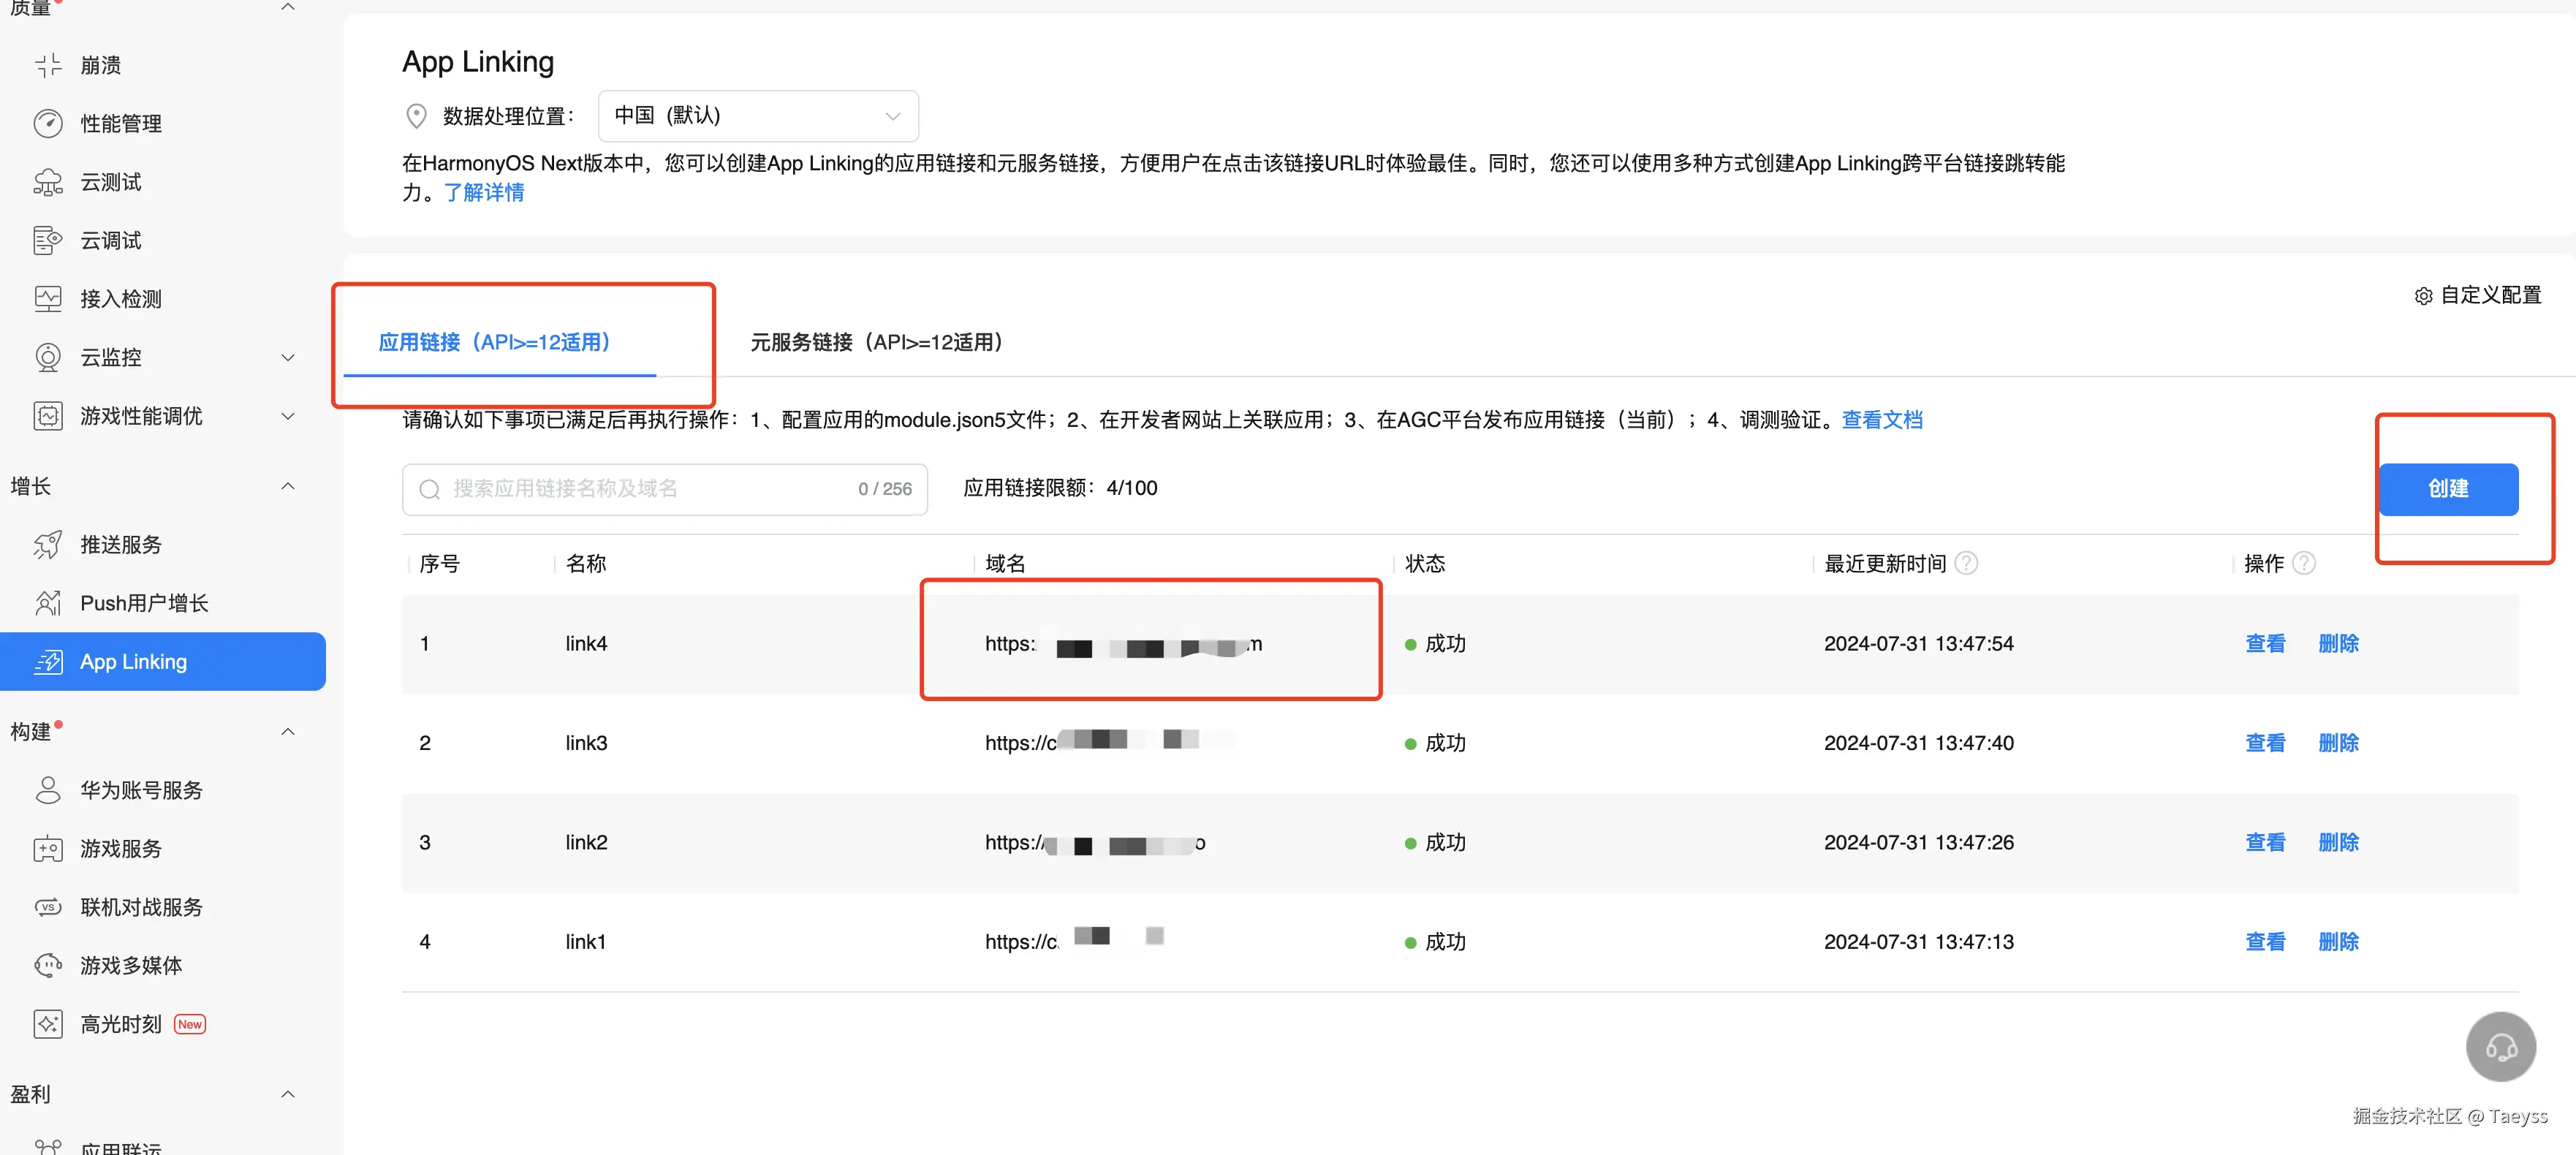2576x1155 pixels.
Task: Select the 应用链接 tab
Action: click(494, 342)
